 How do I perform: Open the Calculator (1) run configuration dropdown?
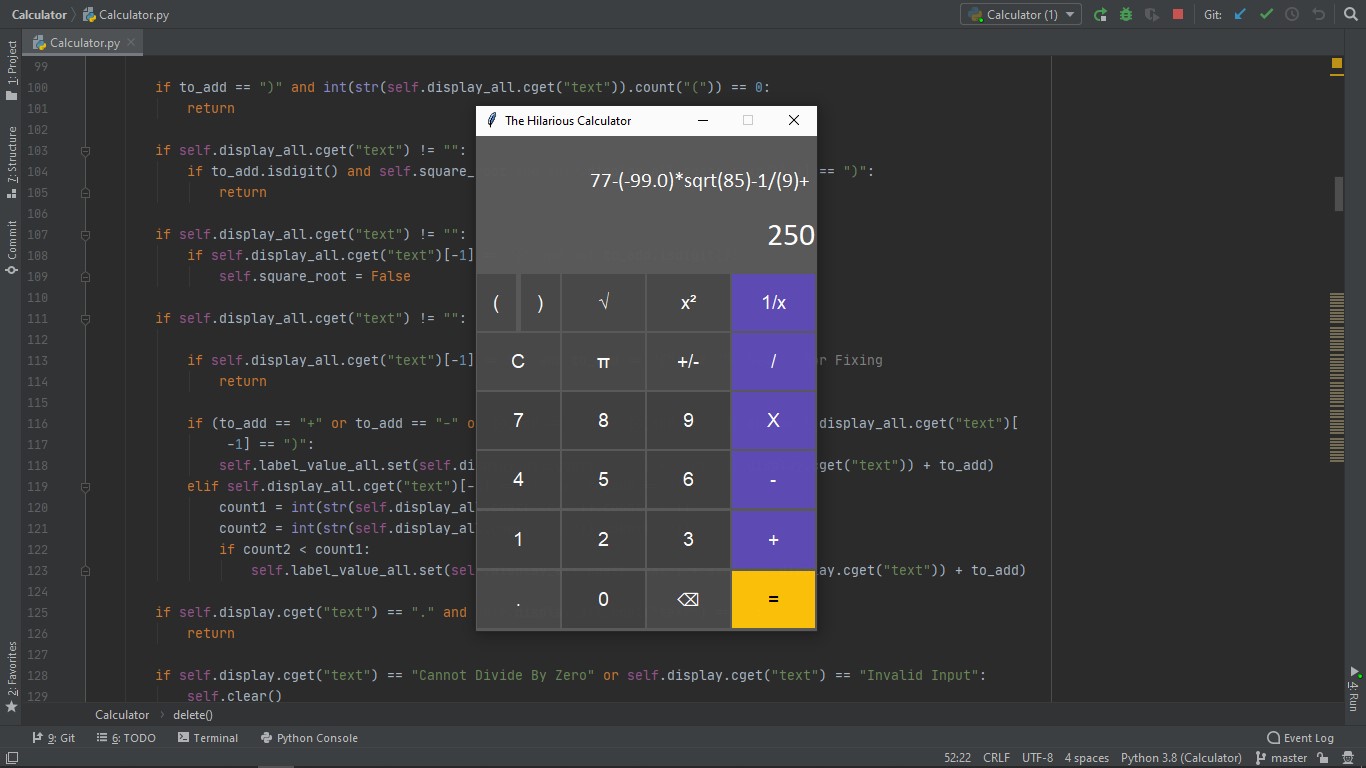1021,15
